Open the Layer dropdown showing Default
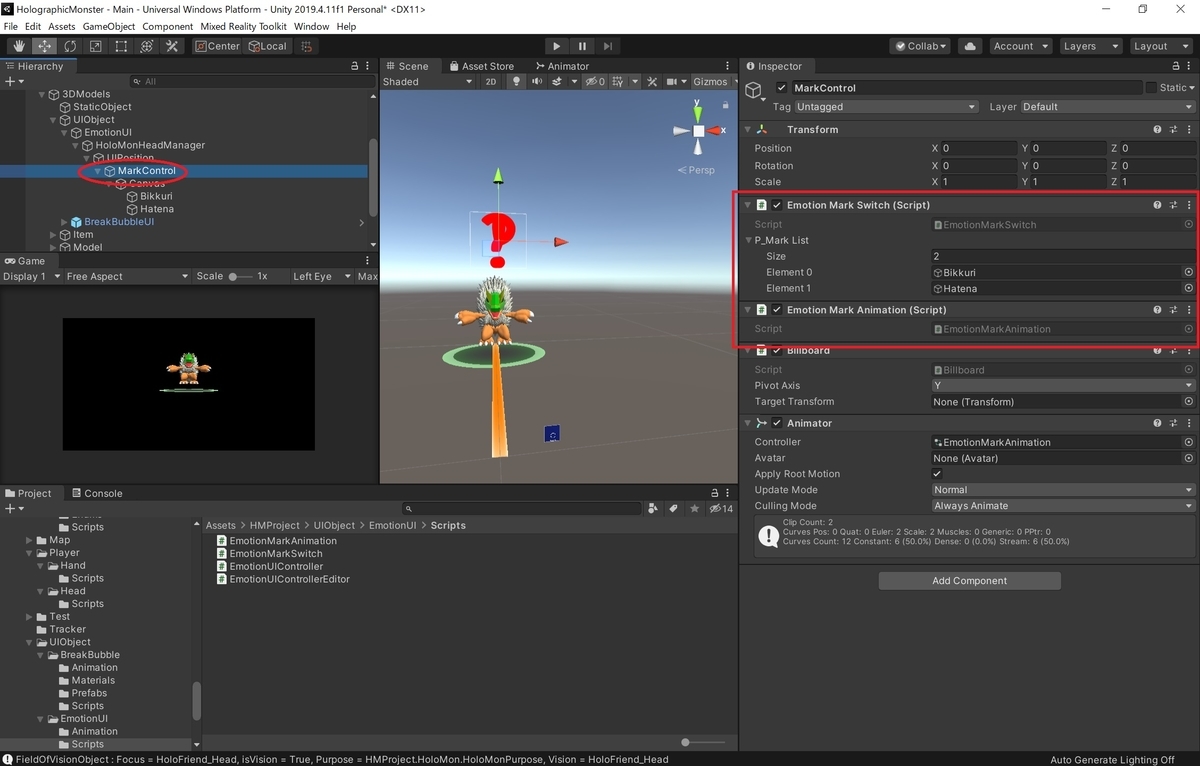This screenshot has width=1200, height=766. [x=1107, y=107]
